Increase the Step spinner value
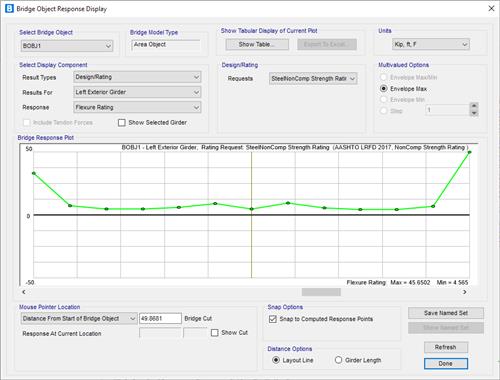The height and width of the screenshot is (380, 500). (x=474, y=106)
